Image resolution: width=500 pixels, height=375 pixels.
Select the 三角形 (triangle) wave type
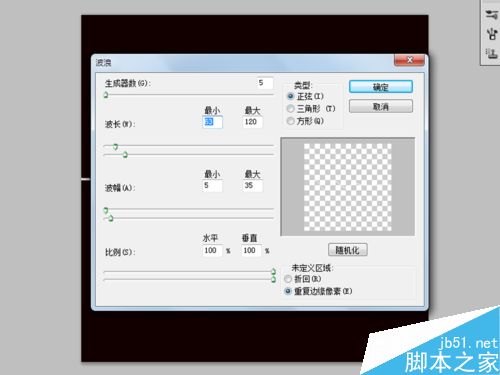(x=290, y=108)
